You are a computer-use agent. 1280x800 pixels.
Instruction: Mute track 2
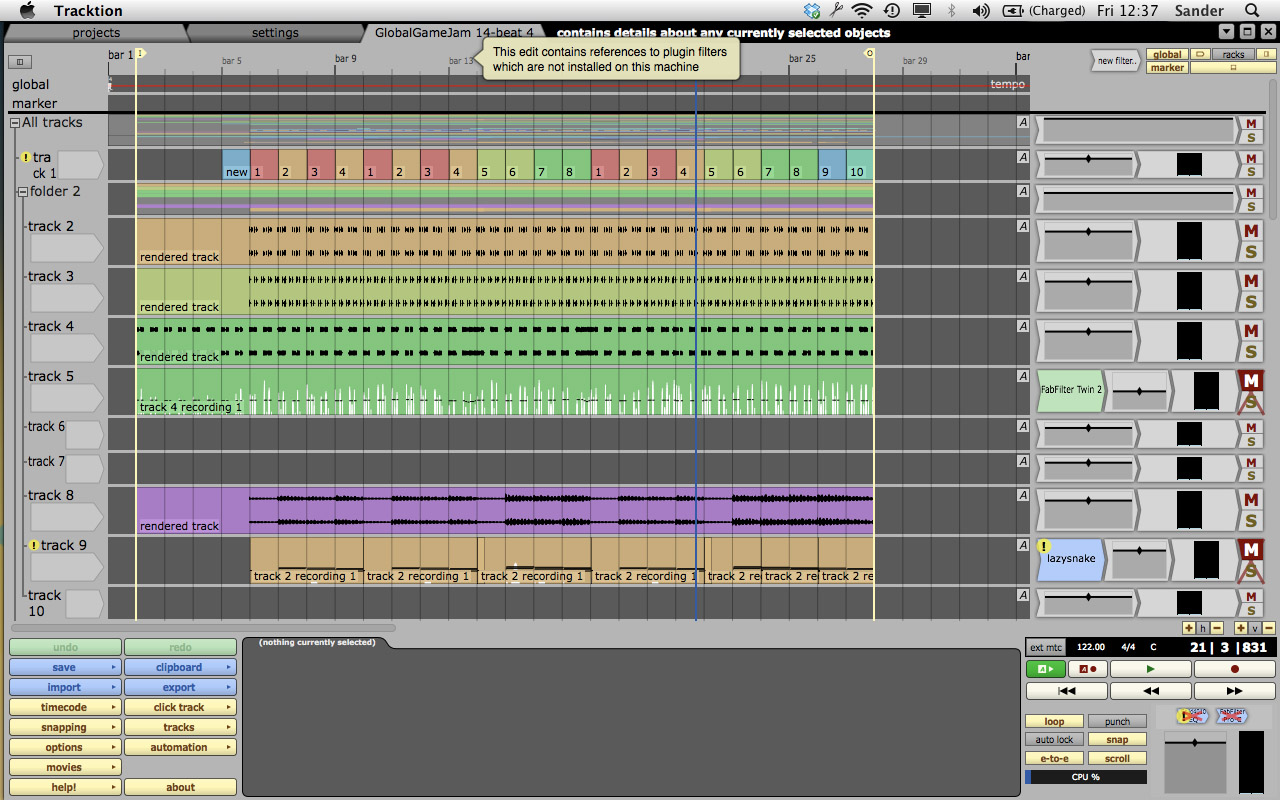pyautogui.click(x=1250, y=233)
